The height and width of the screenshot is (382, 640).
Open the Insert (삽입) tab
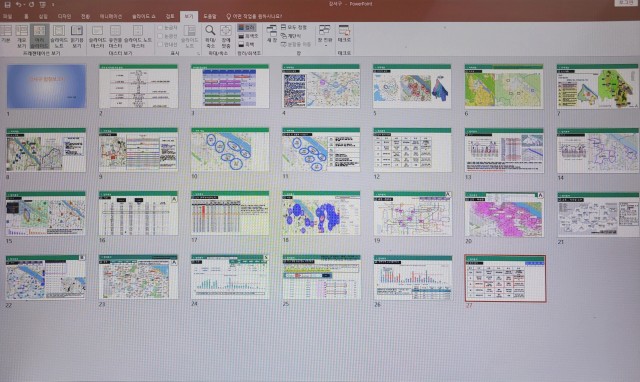[x=43, y=16]
